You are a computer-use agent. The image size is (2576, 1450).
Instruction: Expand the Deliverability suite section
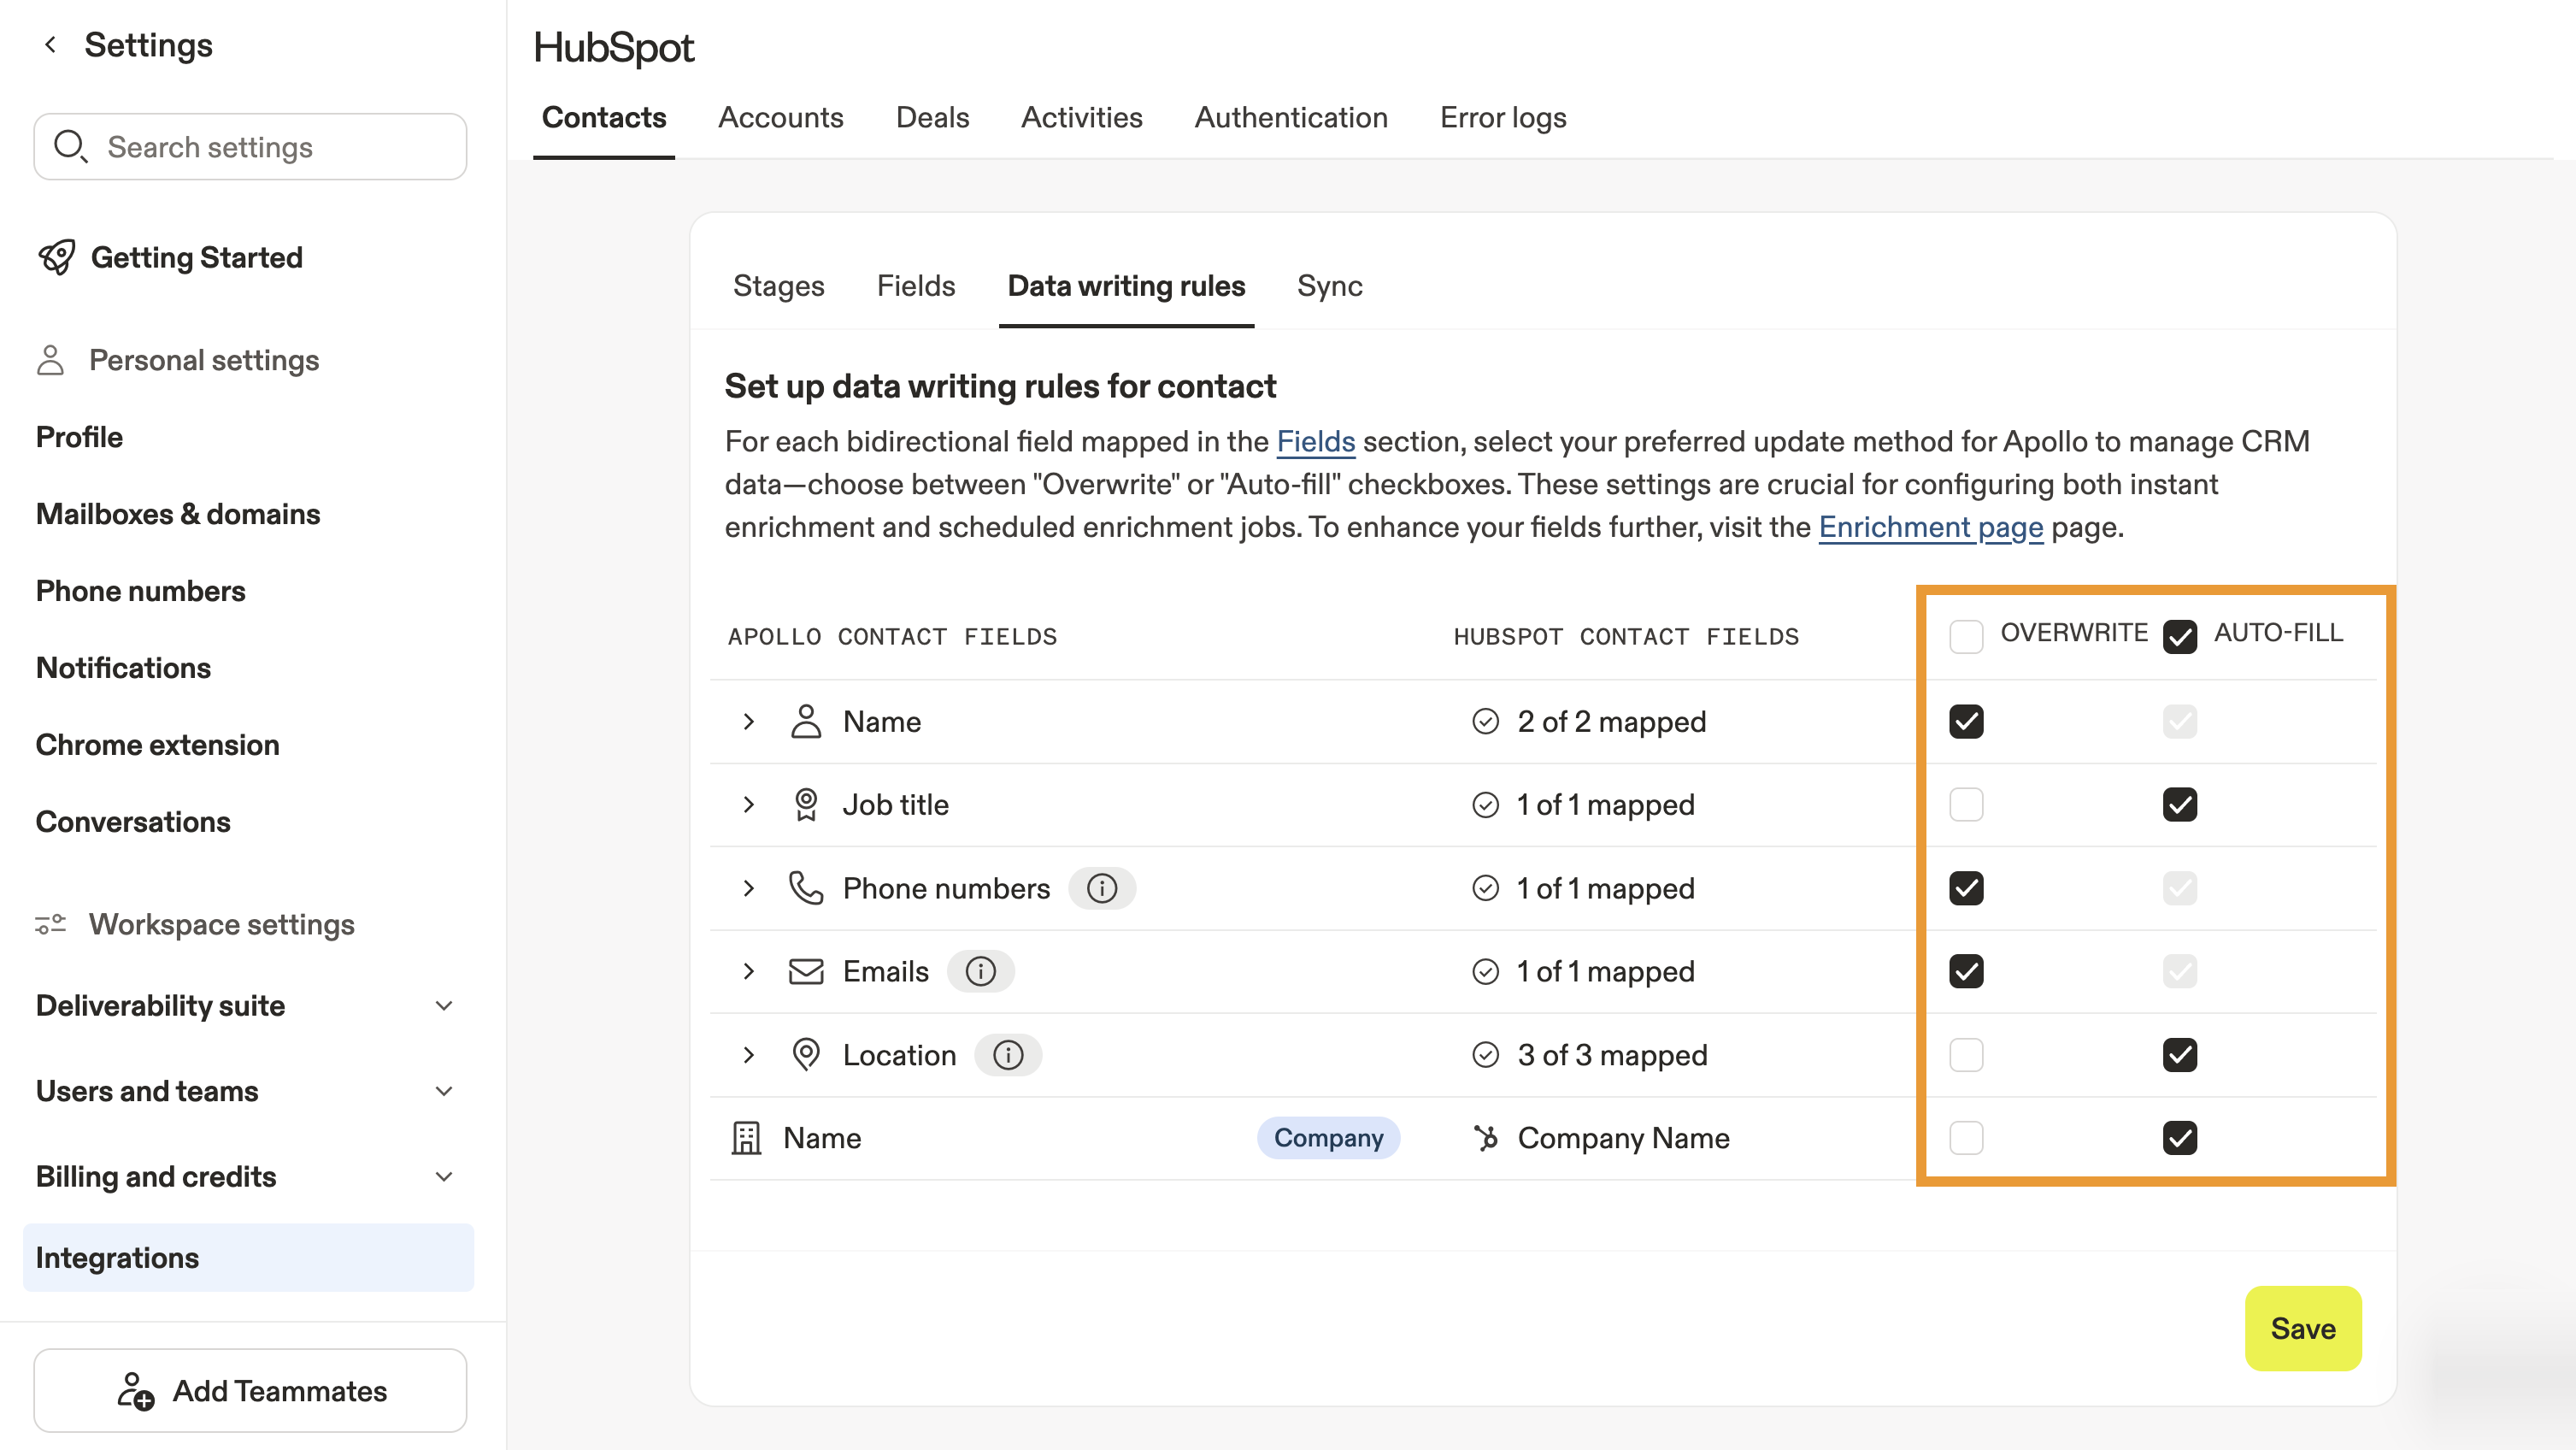[x=443, y=1006]
